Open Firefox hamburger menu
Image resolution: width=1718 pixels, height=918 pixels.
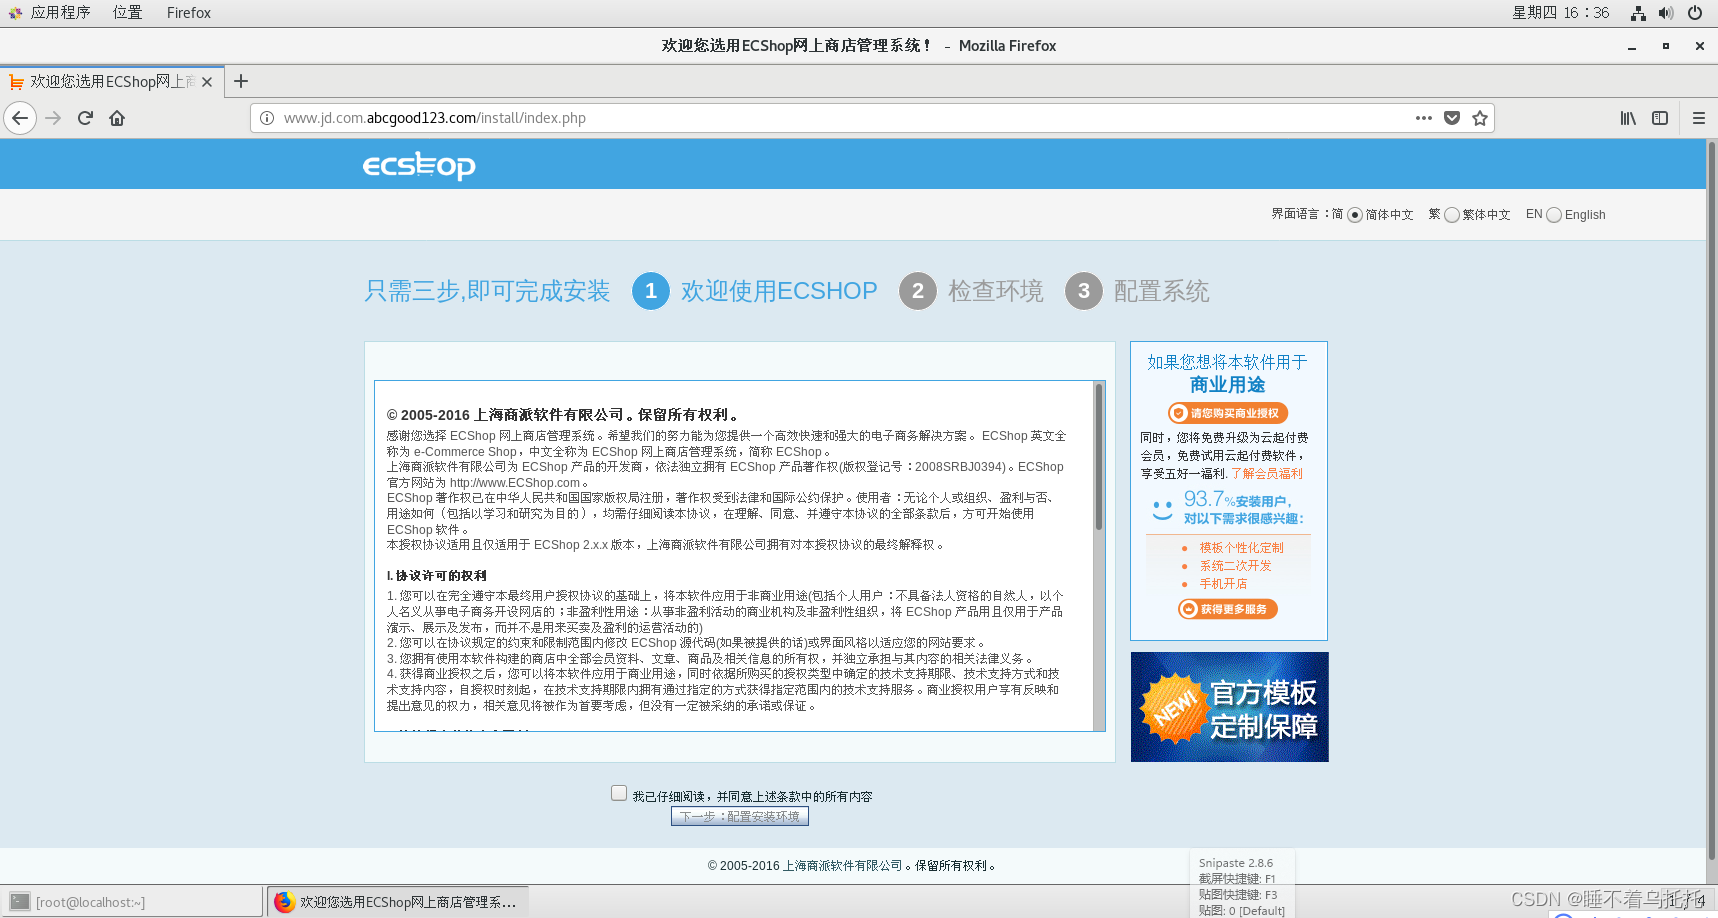tap(1698, 118)
